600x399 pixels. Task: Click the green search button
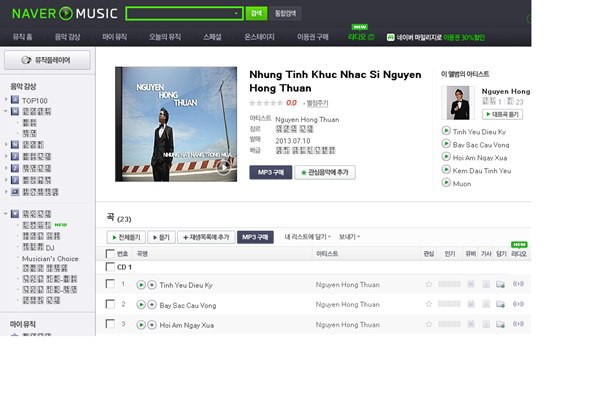pos(256,13)
